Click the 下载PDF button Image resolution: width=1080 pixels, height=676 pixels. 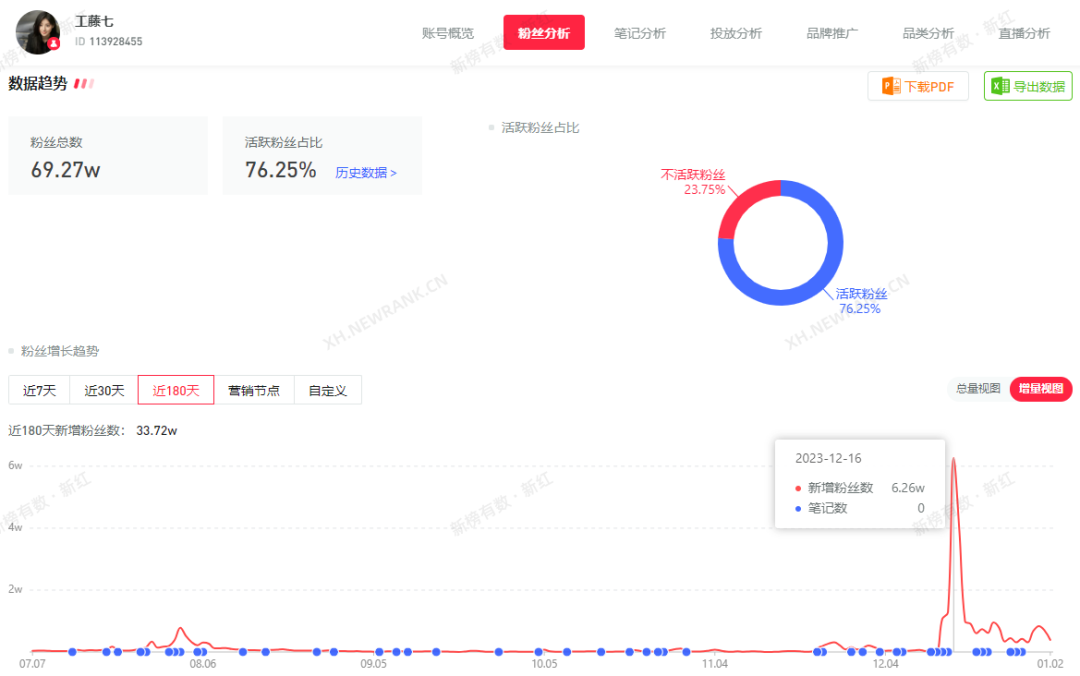coord(918,86)
